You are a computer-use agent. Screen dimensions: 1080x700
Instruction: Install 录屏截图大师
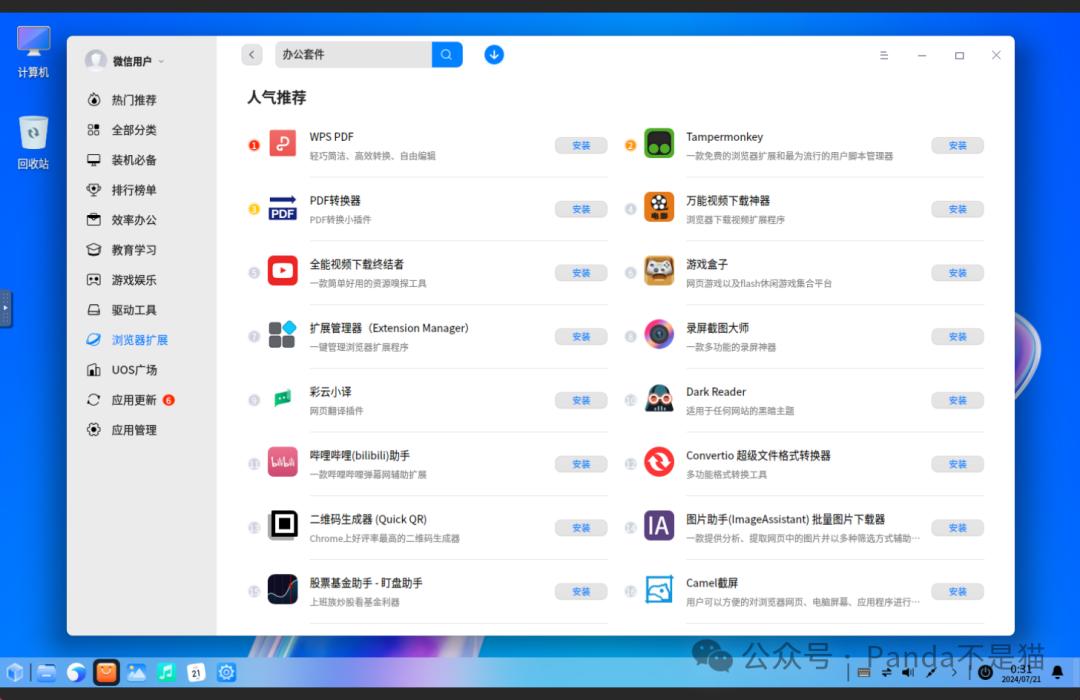(x=957, y=337)
